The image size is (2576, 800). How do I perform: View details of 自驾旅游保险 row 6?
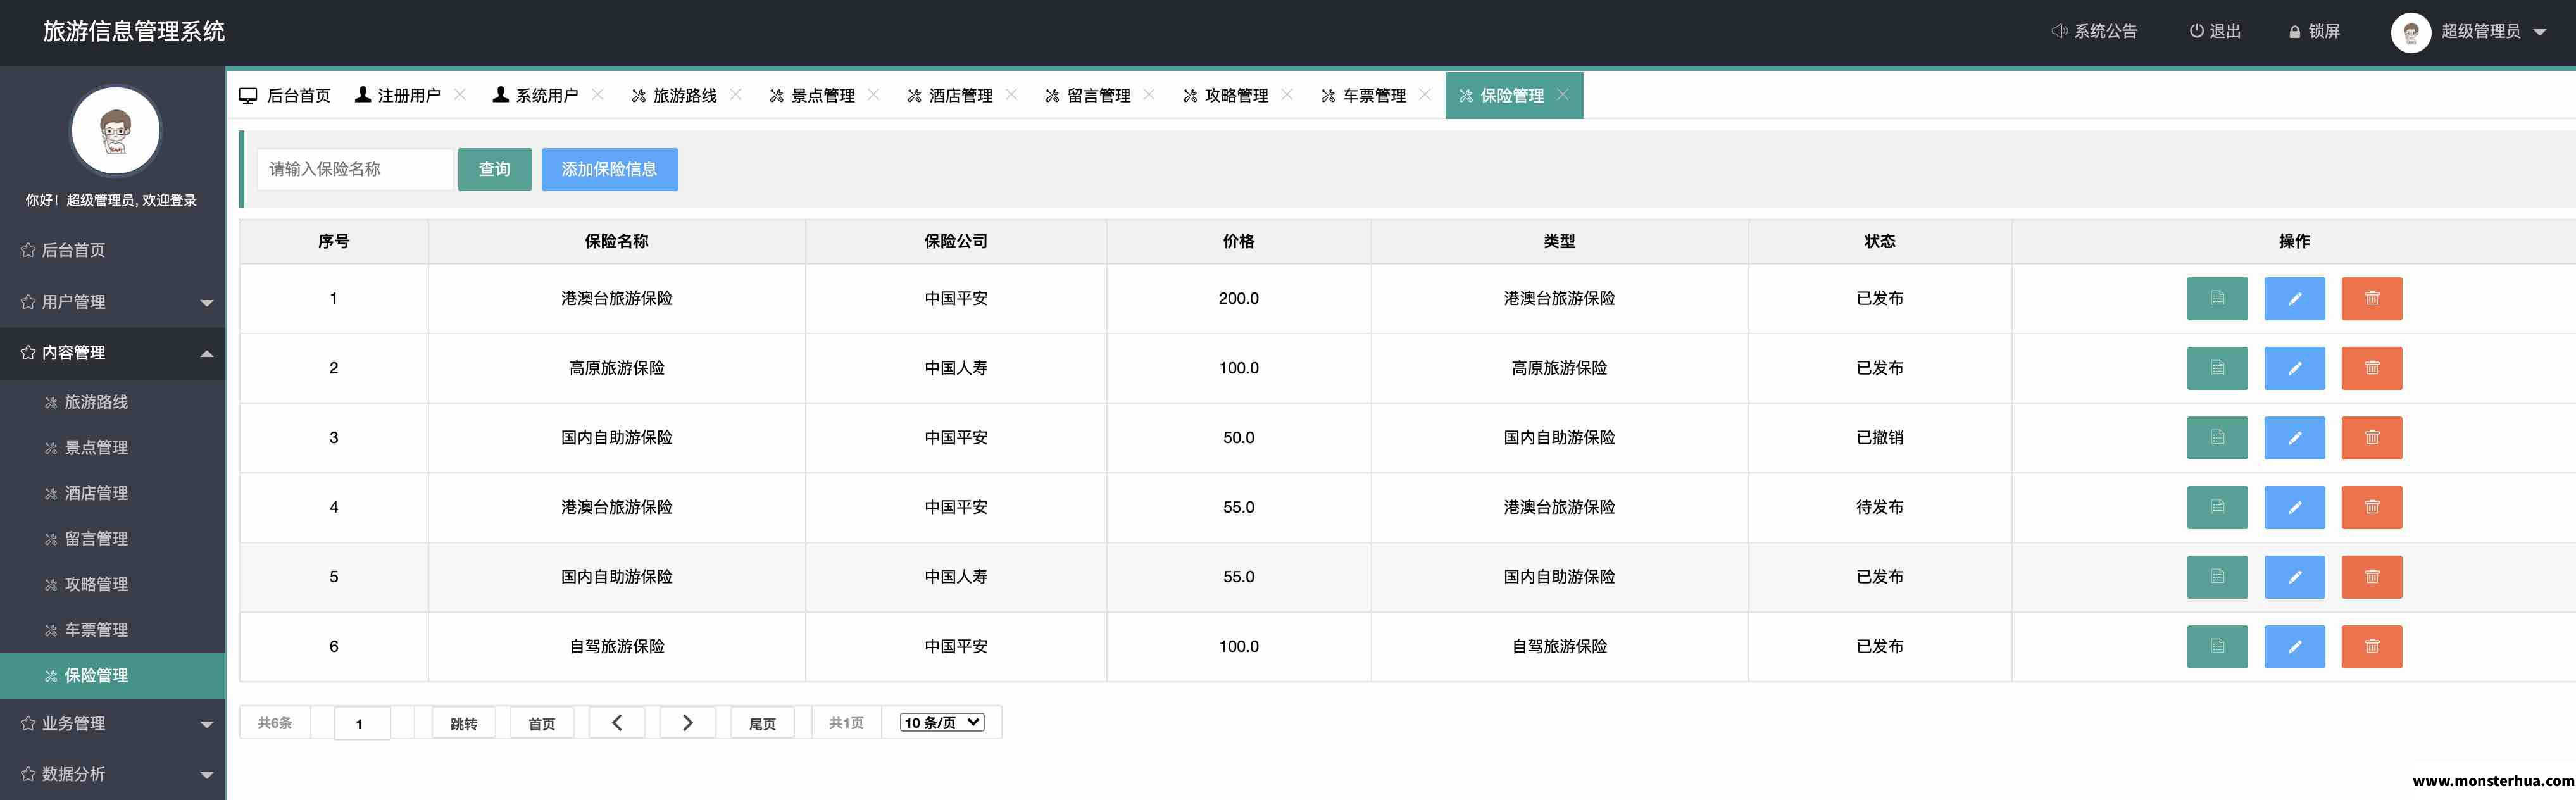click(2217, 646)
